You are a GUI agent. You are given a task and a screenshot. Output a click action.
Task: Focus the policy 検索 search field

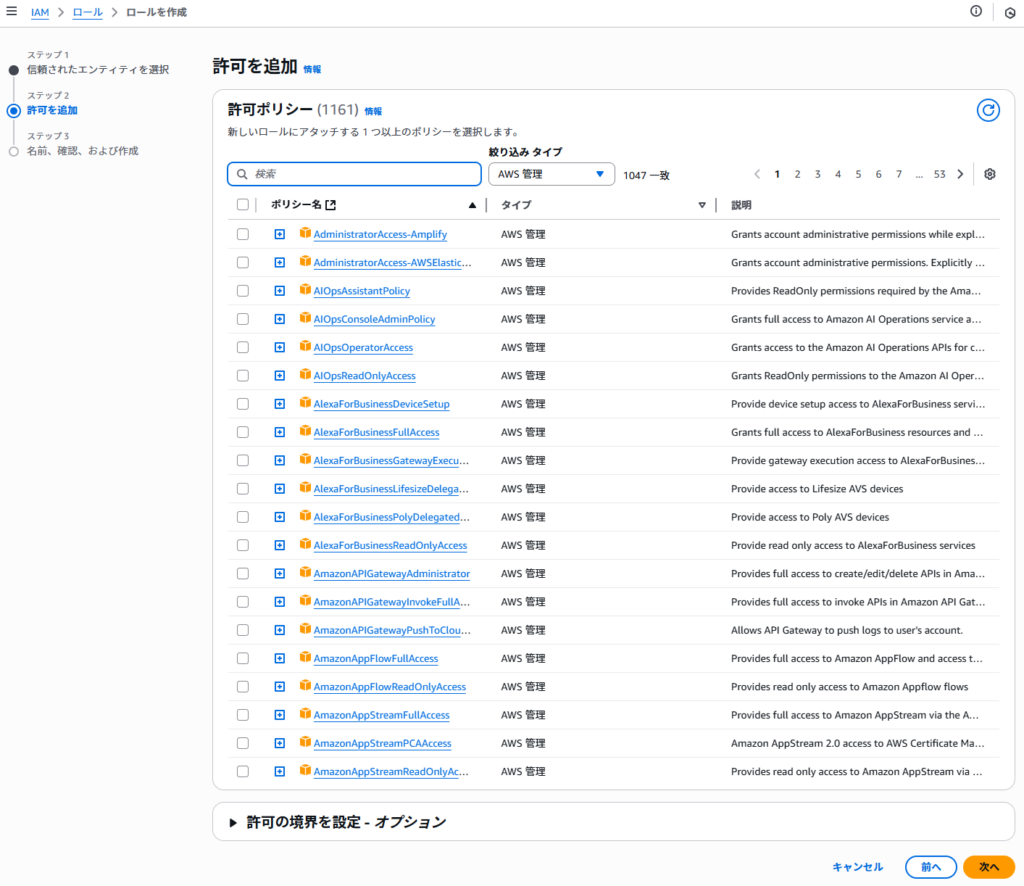click(355, 174)
